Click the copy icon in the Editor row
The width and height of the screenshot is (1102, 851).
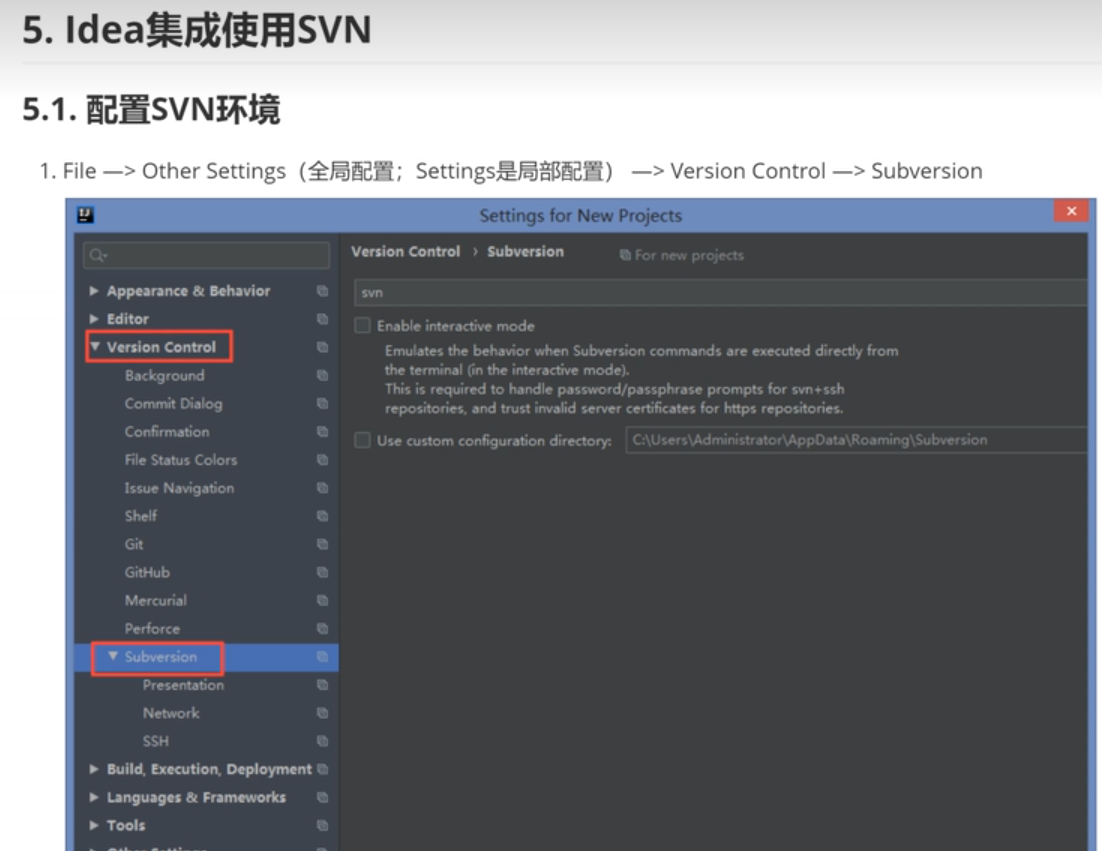tap(323, 319)
